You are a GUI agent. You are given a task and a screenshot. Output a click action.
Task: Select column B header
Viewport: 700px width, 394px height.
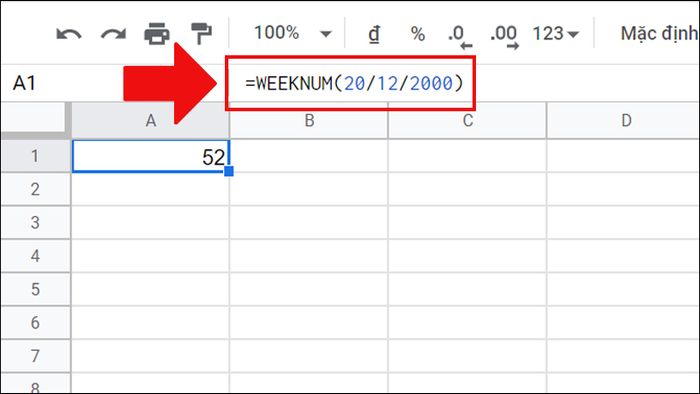(309, 120)
